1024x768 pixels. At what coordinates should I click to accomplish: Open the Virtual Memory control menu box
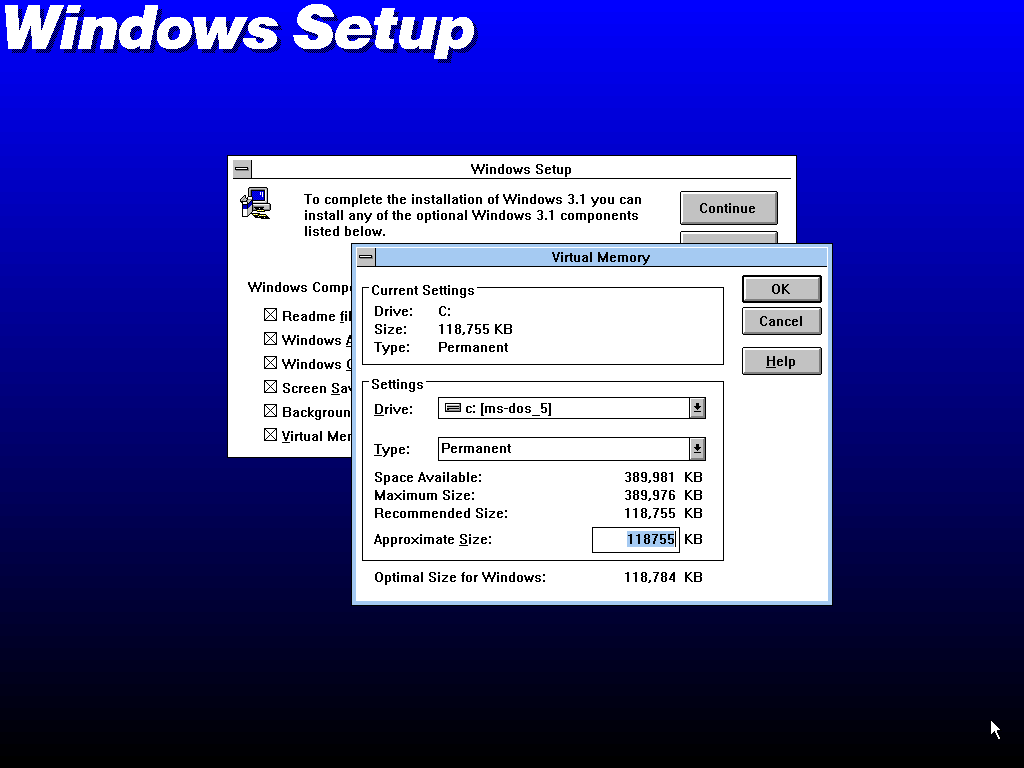point(366,257)
